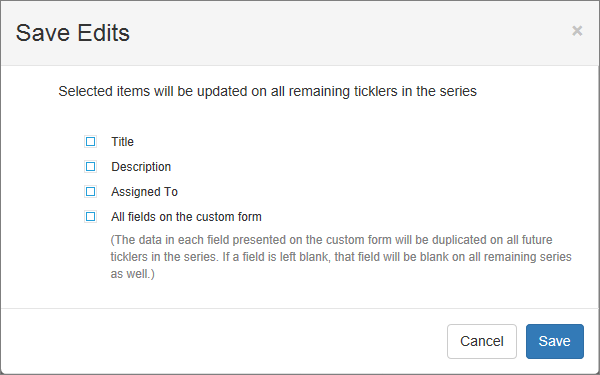Click the 'Selected items will be updated' message

pyautogui.click(x=267, y=91)
